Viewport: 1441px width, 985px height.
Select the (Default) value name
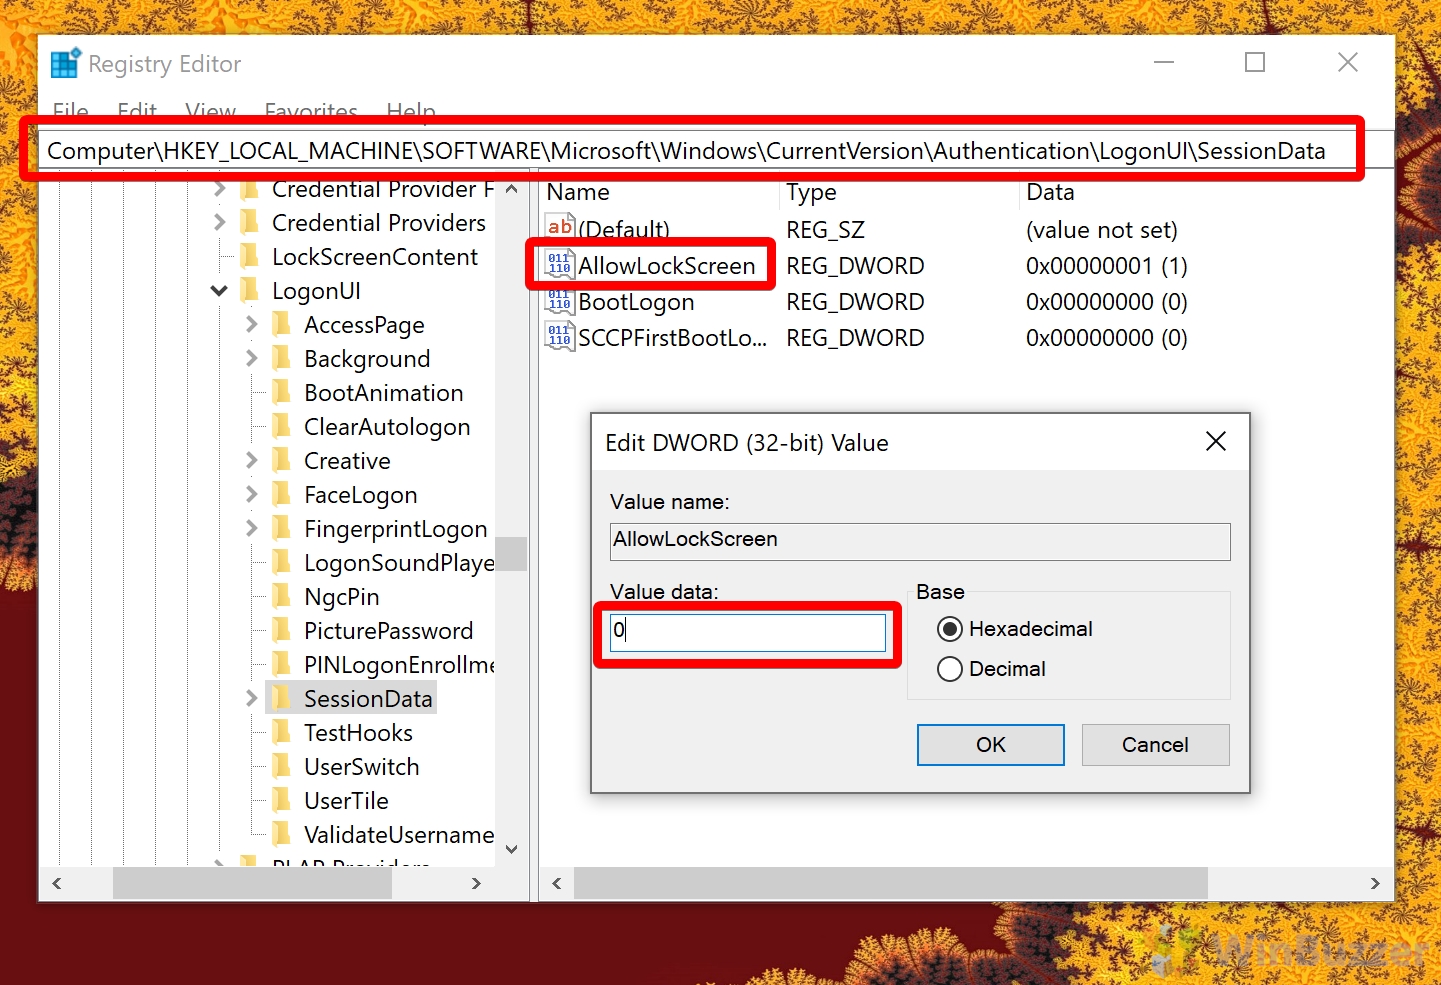point(624,230)
